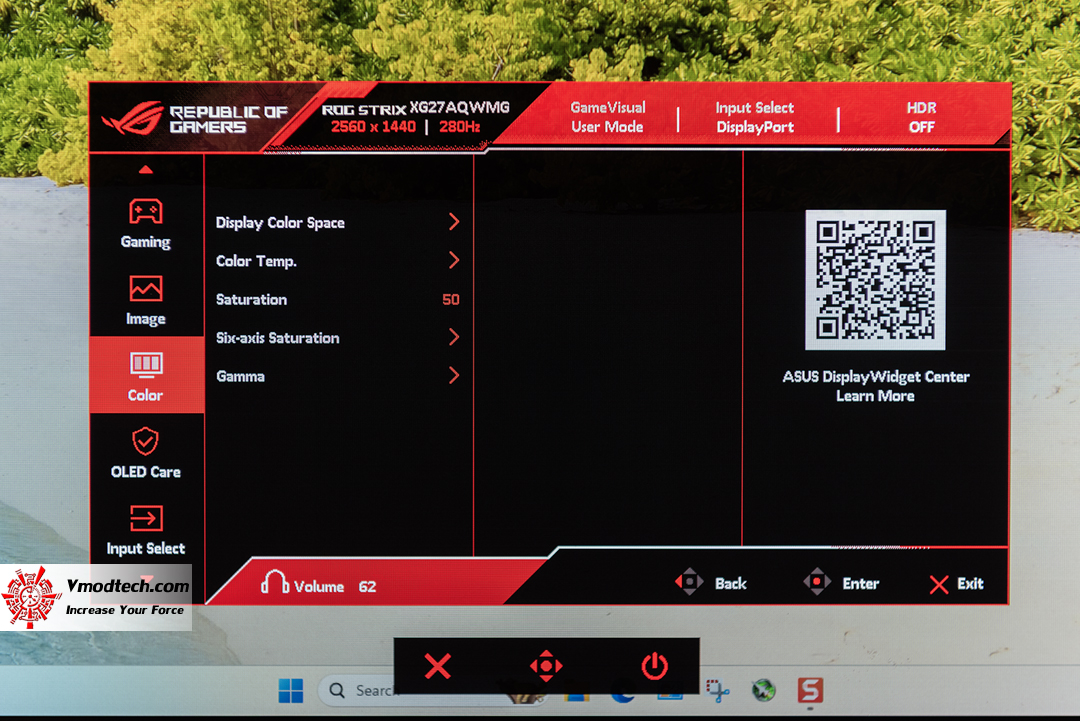The width and height of the screenshot is (1080, 721).
Task: Open the Input Select arrow icon
Action: (x=145, y=519)
